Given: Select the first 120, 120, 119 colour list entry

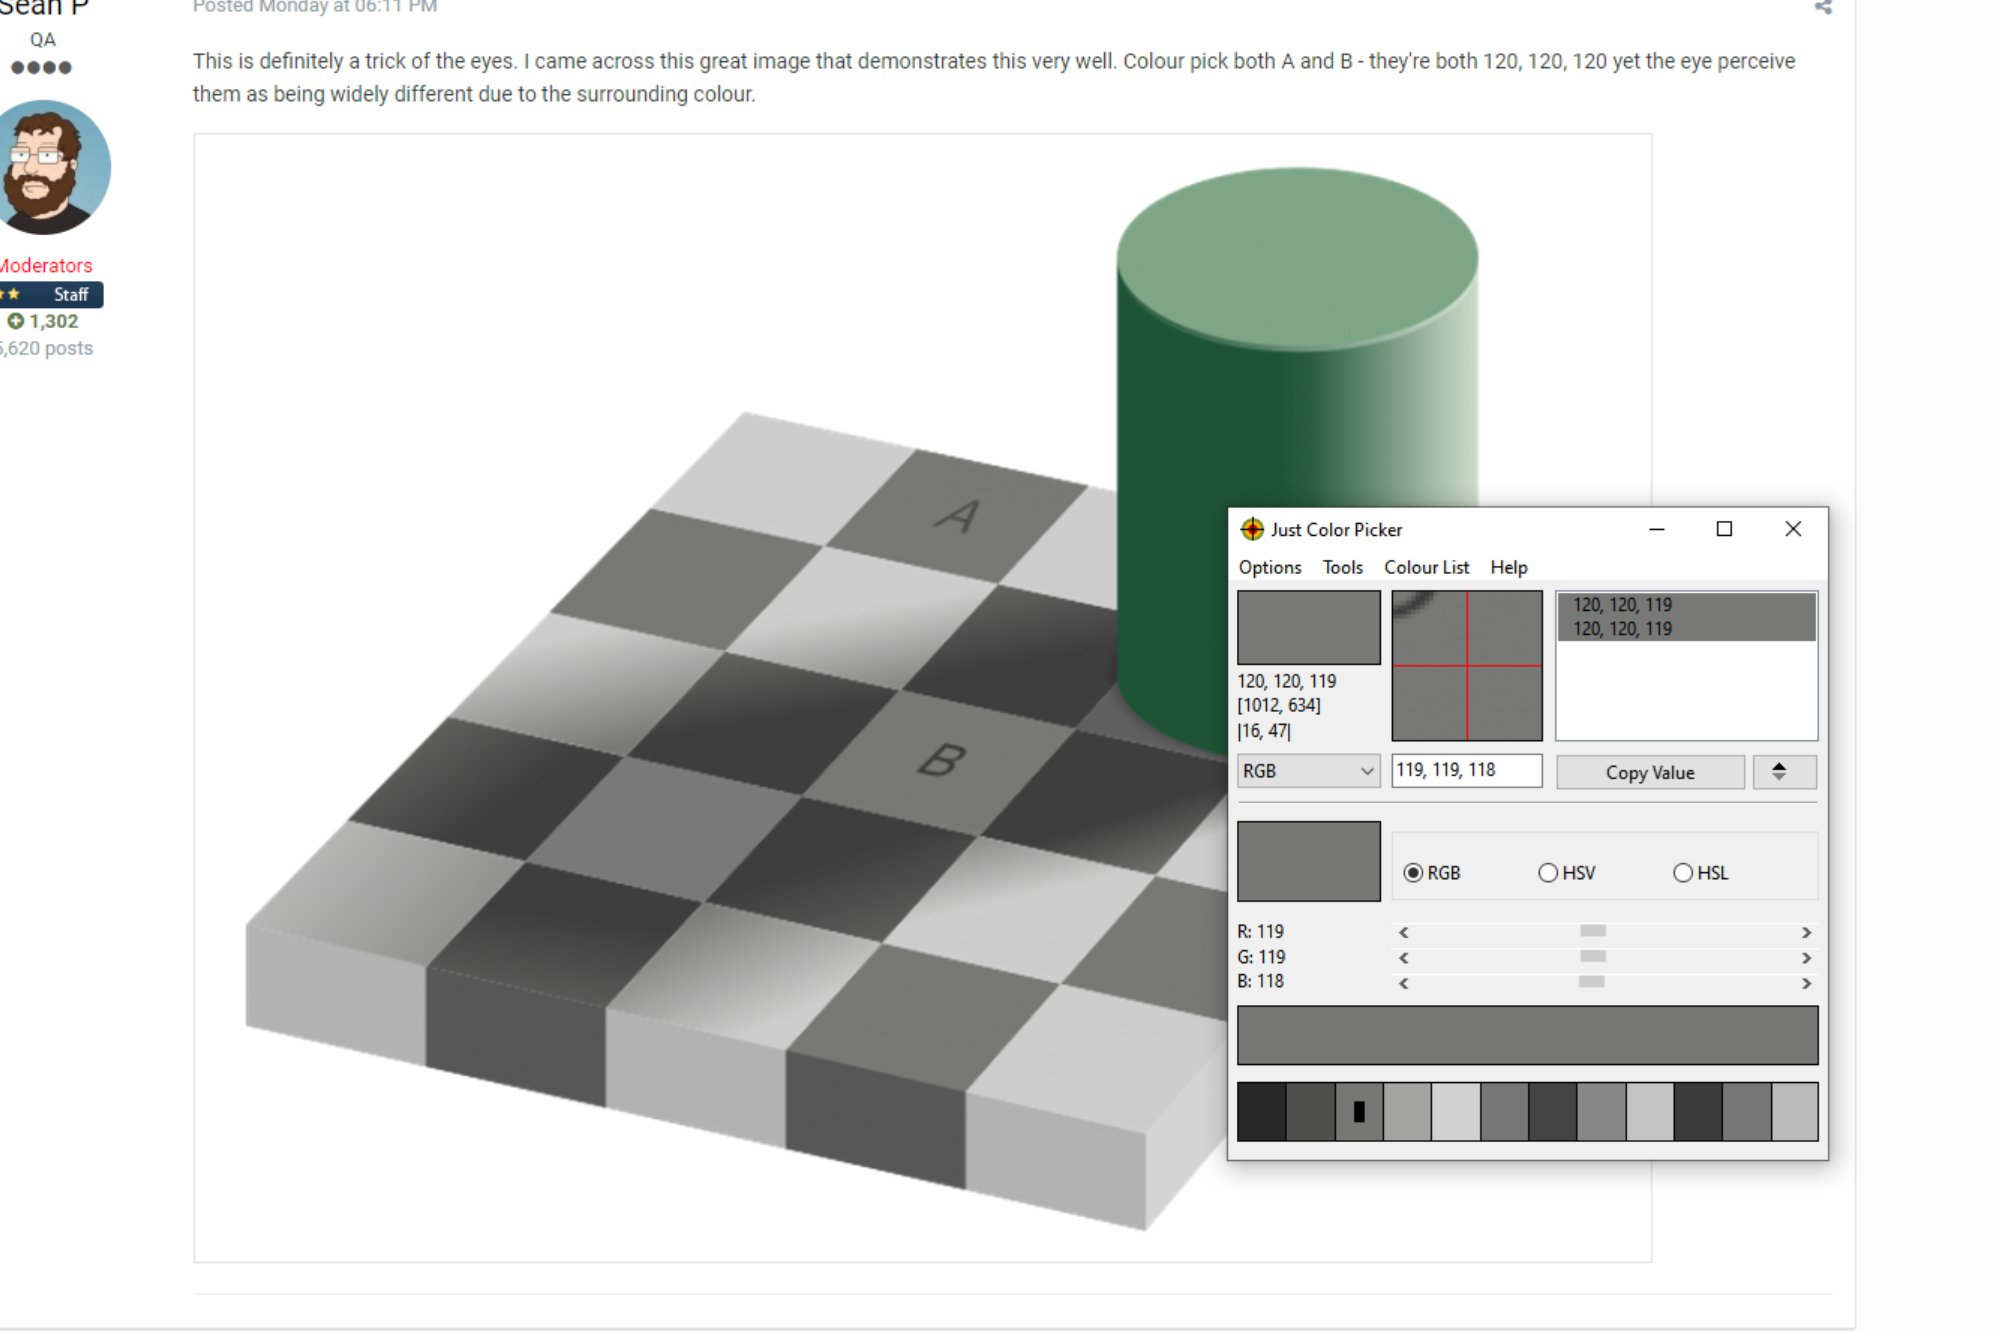Looking at the screenshot, I should coord(1686,605).
